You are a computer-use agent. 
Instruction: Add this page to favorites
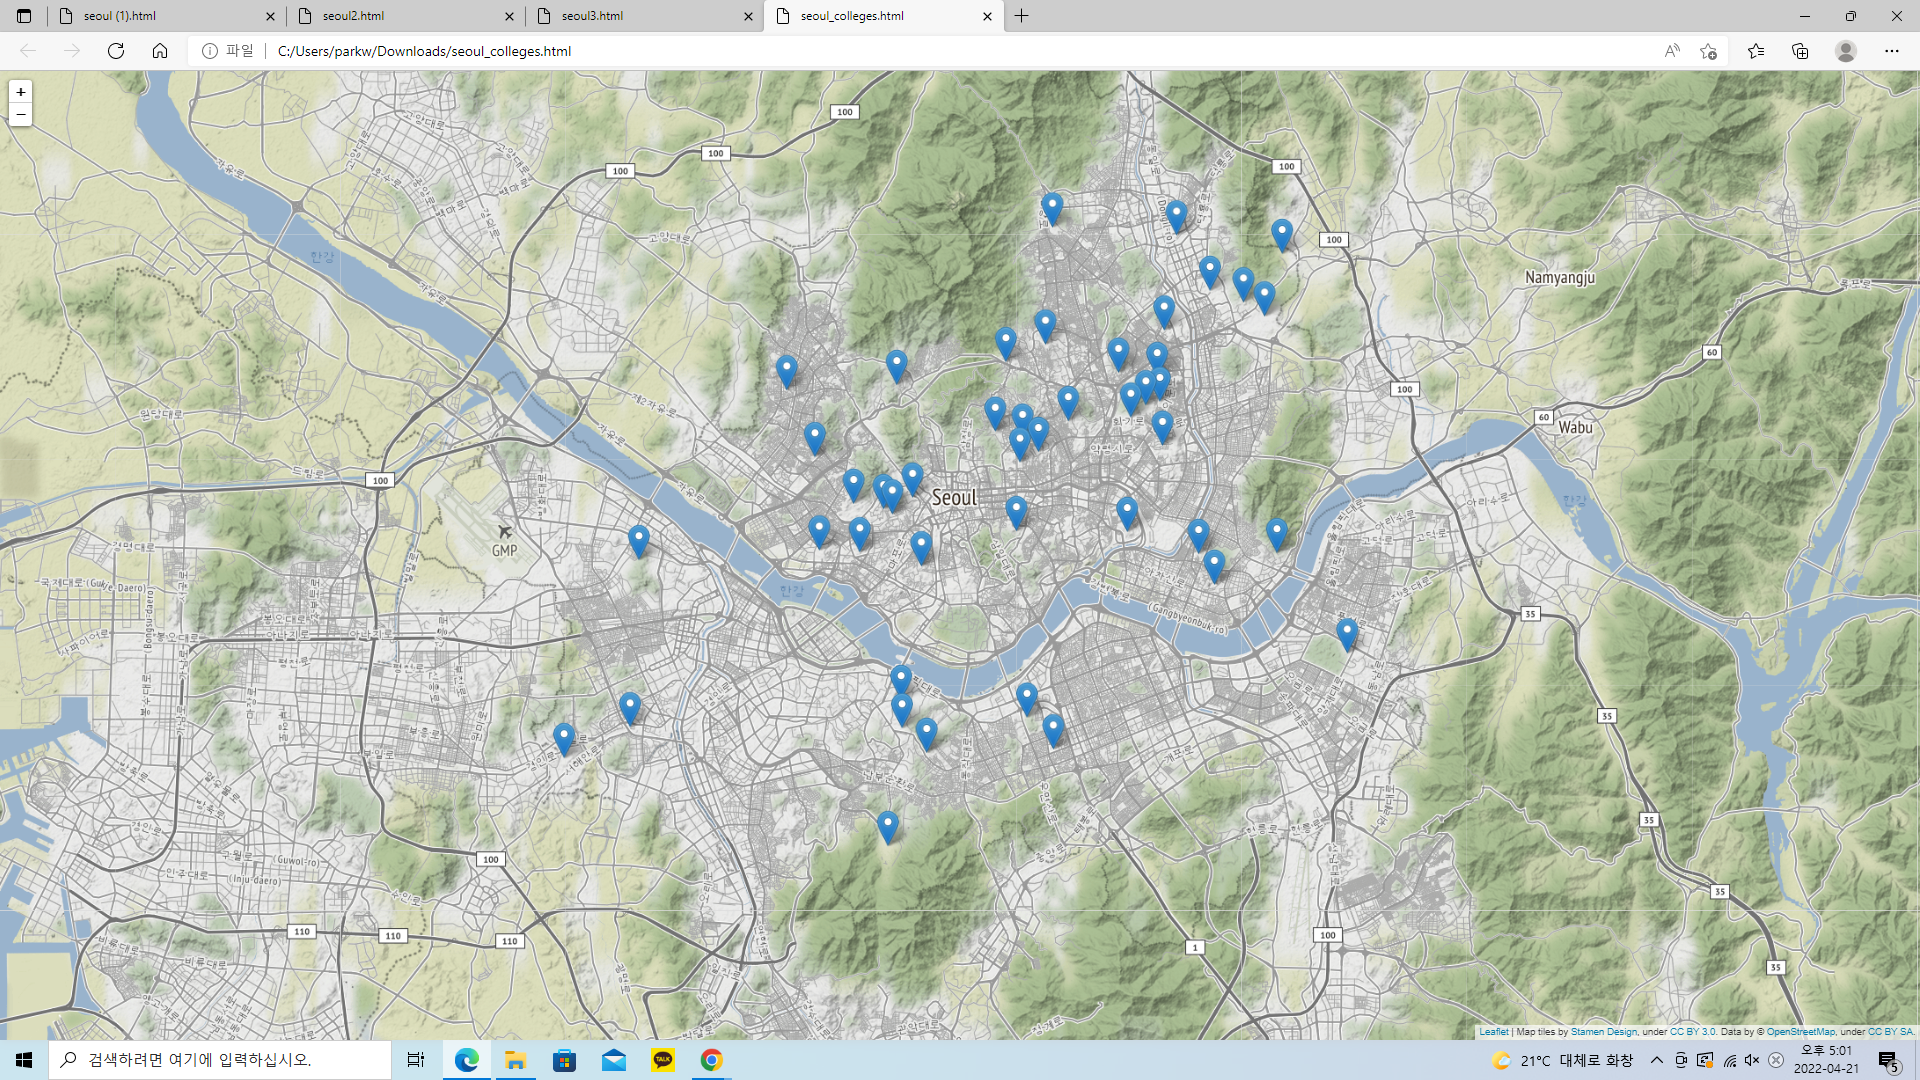click(x=1708, y=51)
